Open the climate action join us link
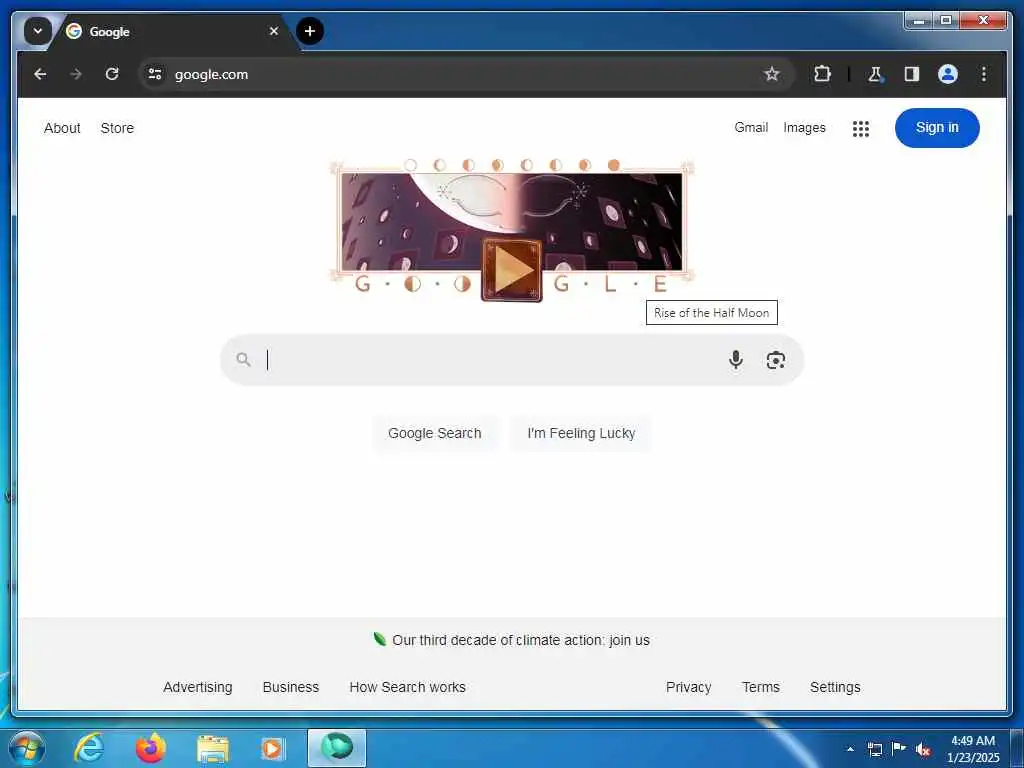Viewport: 1024px width, 768px height. [x=520, y=640]
